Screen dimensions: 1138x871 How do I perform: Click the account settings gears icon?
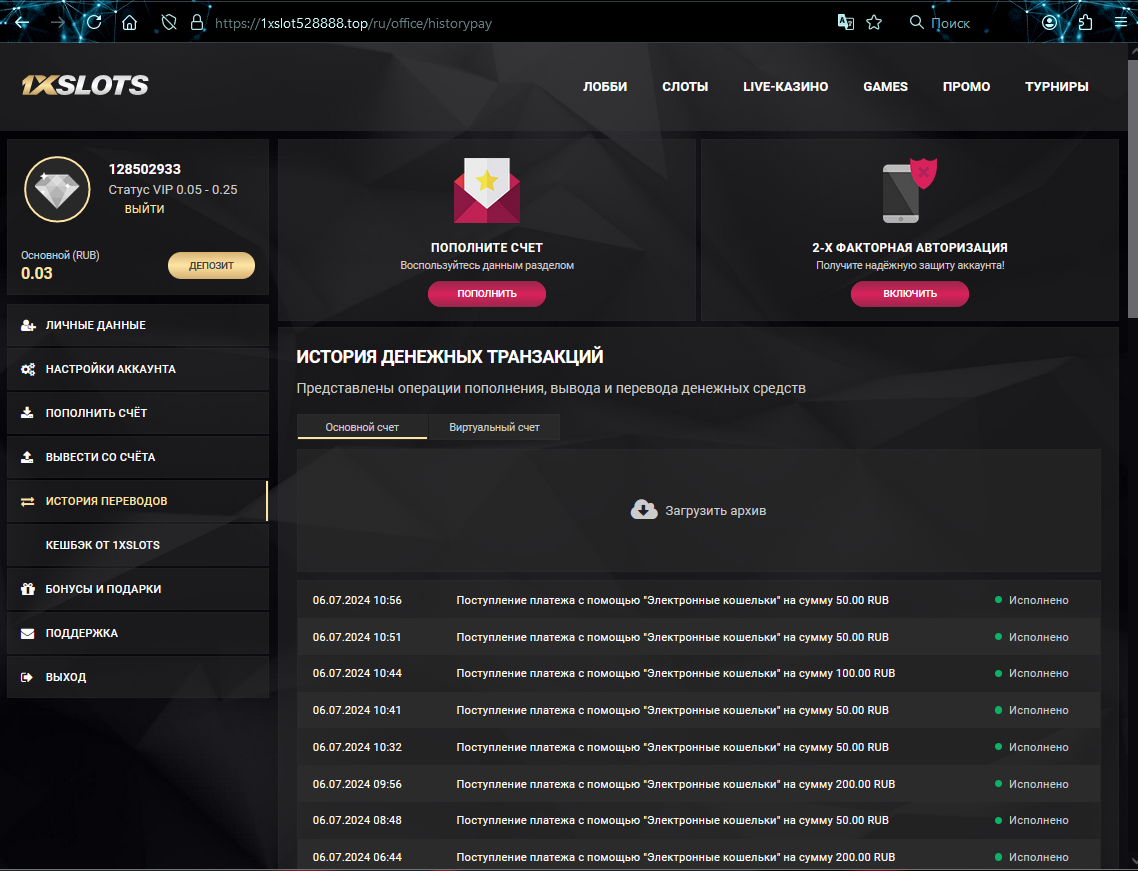(28, 369)
